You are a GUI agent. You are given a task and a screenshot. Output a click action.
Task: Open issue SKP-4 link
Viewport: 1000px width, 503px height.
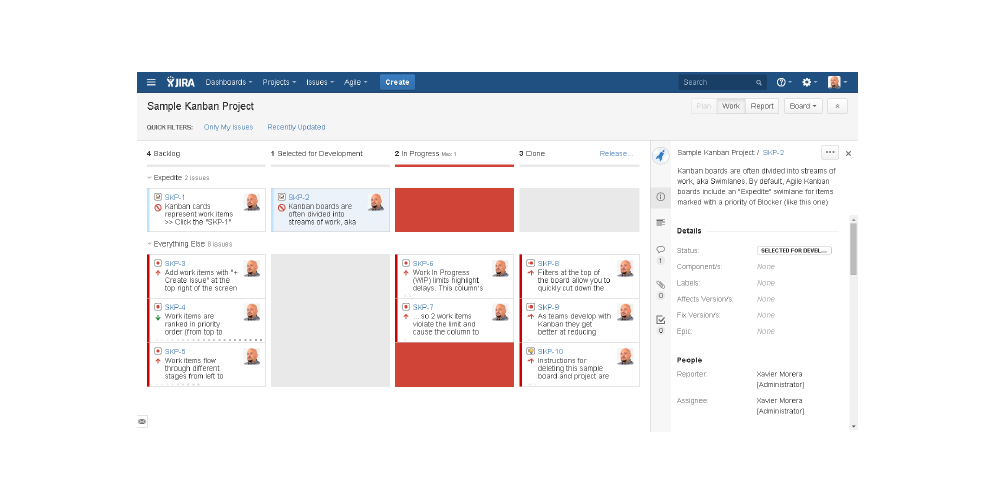click(175, 307)
